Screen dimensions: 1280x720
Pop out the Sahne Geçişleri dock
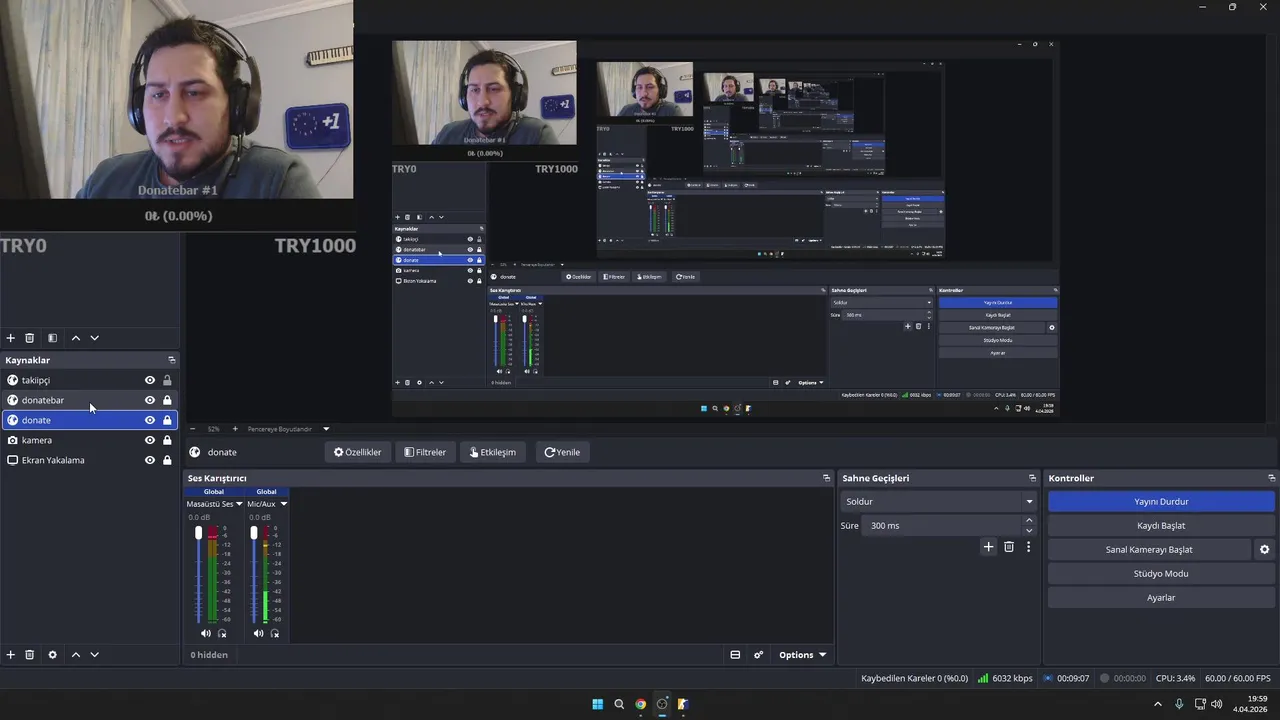(x=1032, y=478)
